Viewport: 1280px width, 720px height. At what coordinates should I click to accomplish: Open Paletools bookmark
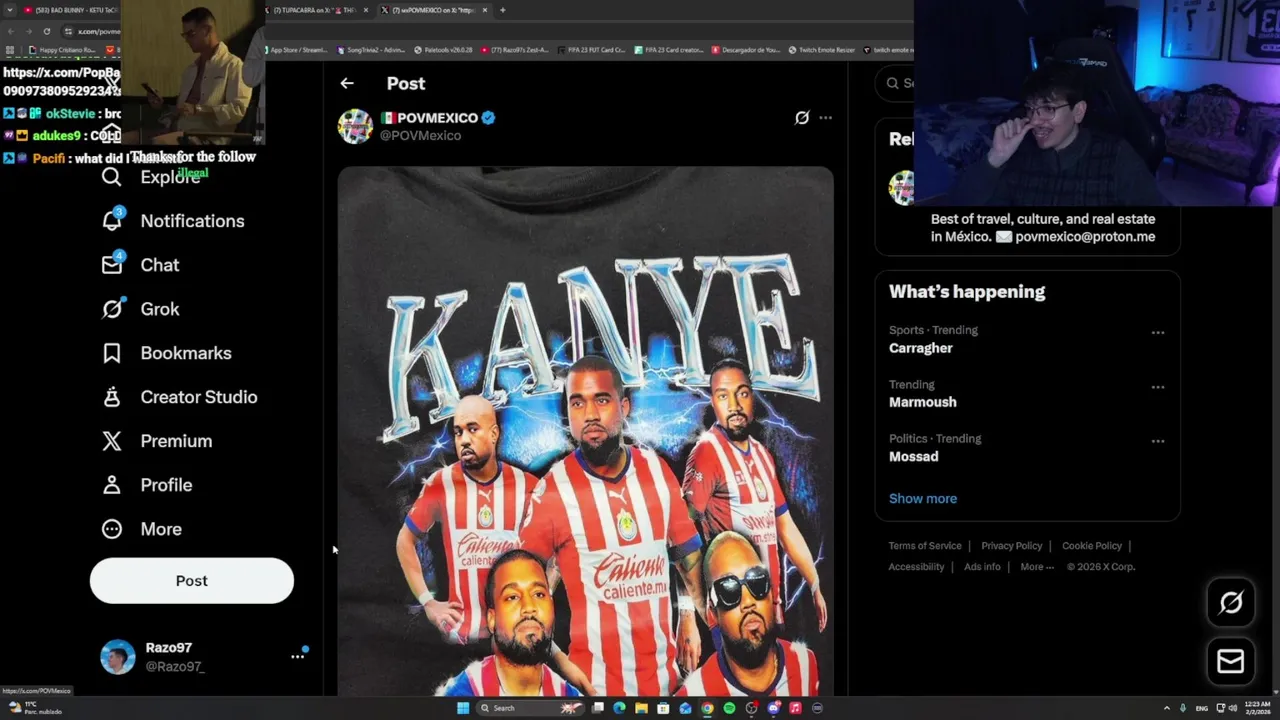[445, 50]
